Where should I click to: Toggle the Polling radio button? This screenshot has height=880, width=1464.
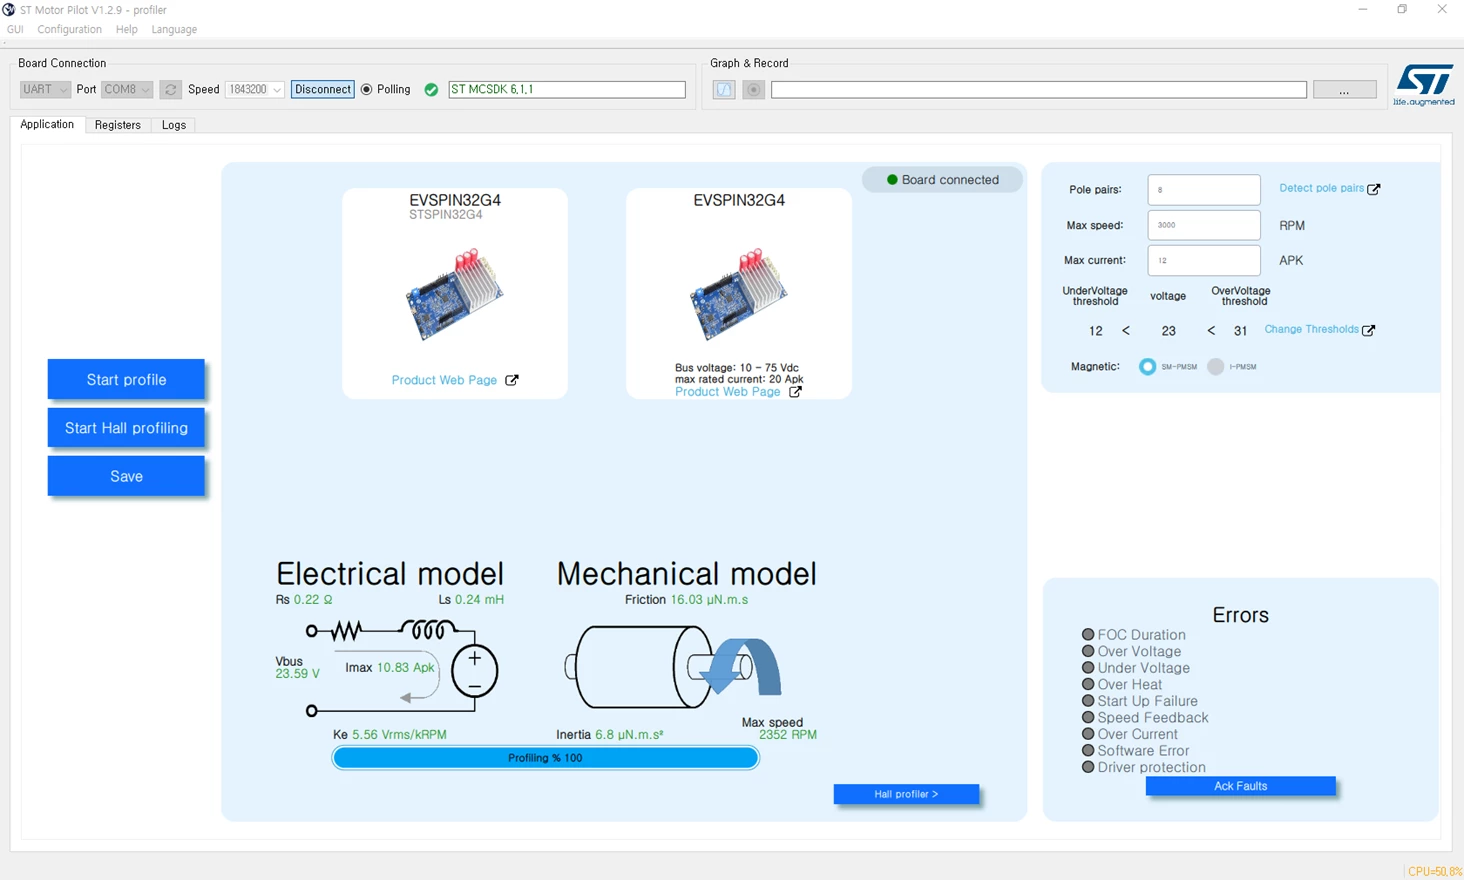(367, 90)
